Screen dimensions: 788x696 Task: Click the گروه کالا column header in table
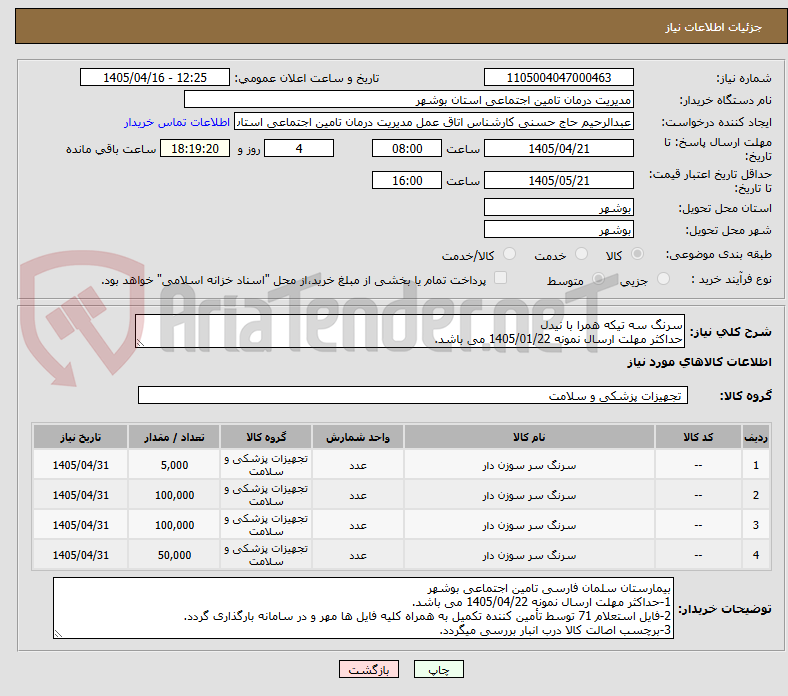tap(266, 437)
